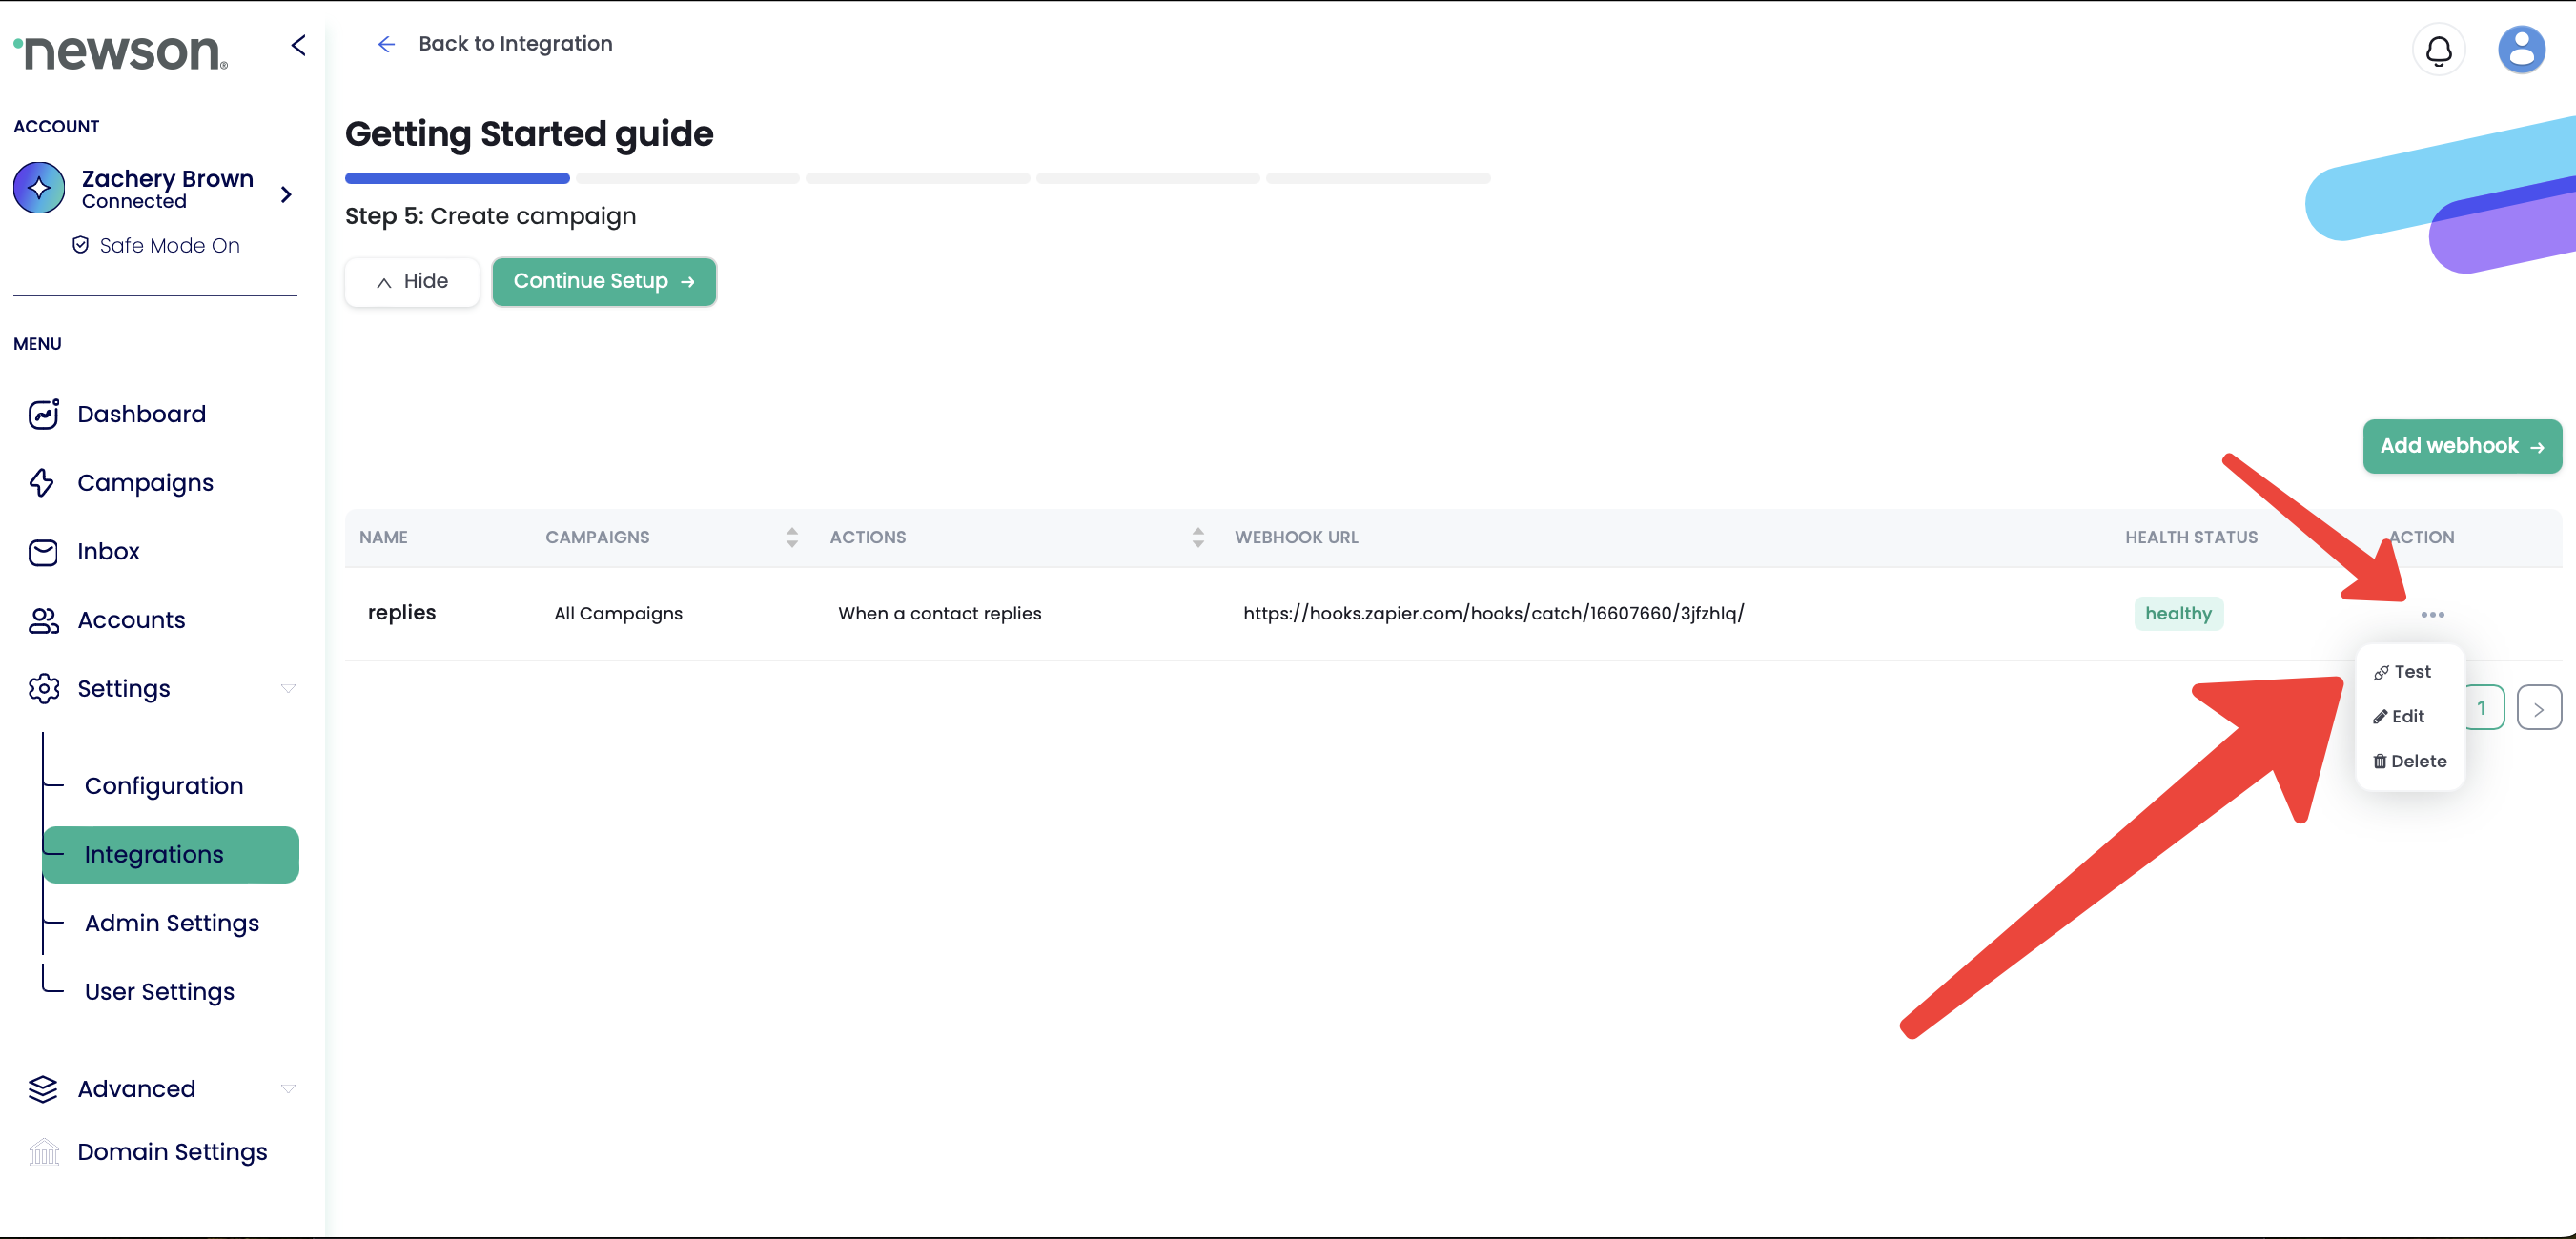Sort the table by Campaigns column
The width and height of the screenshot is (2576, 1239).
791,538
